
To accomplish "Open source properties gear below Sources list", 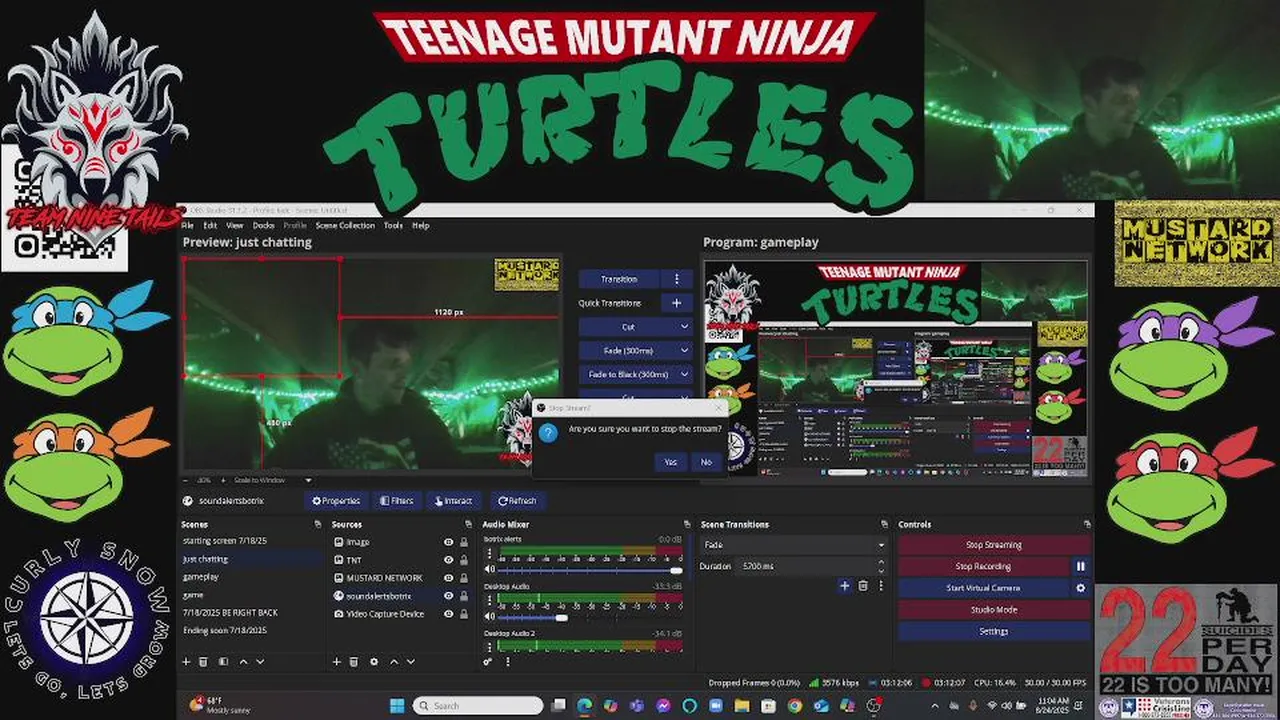I will (374, 662).
